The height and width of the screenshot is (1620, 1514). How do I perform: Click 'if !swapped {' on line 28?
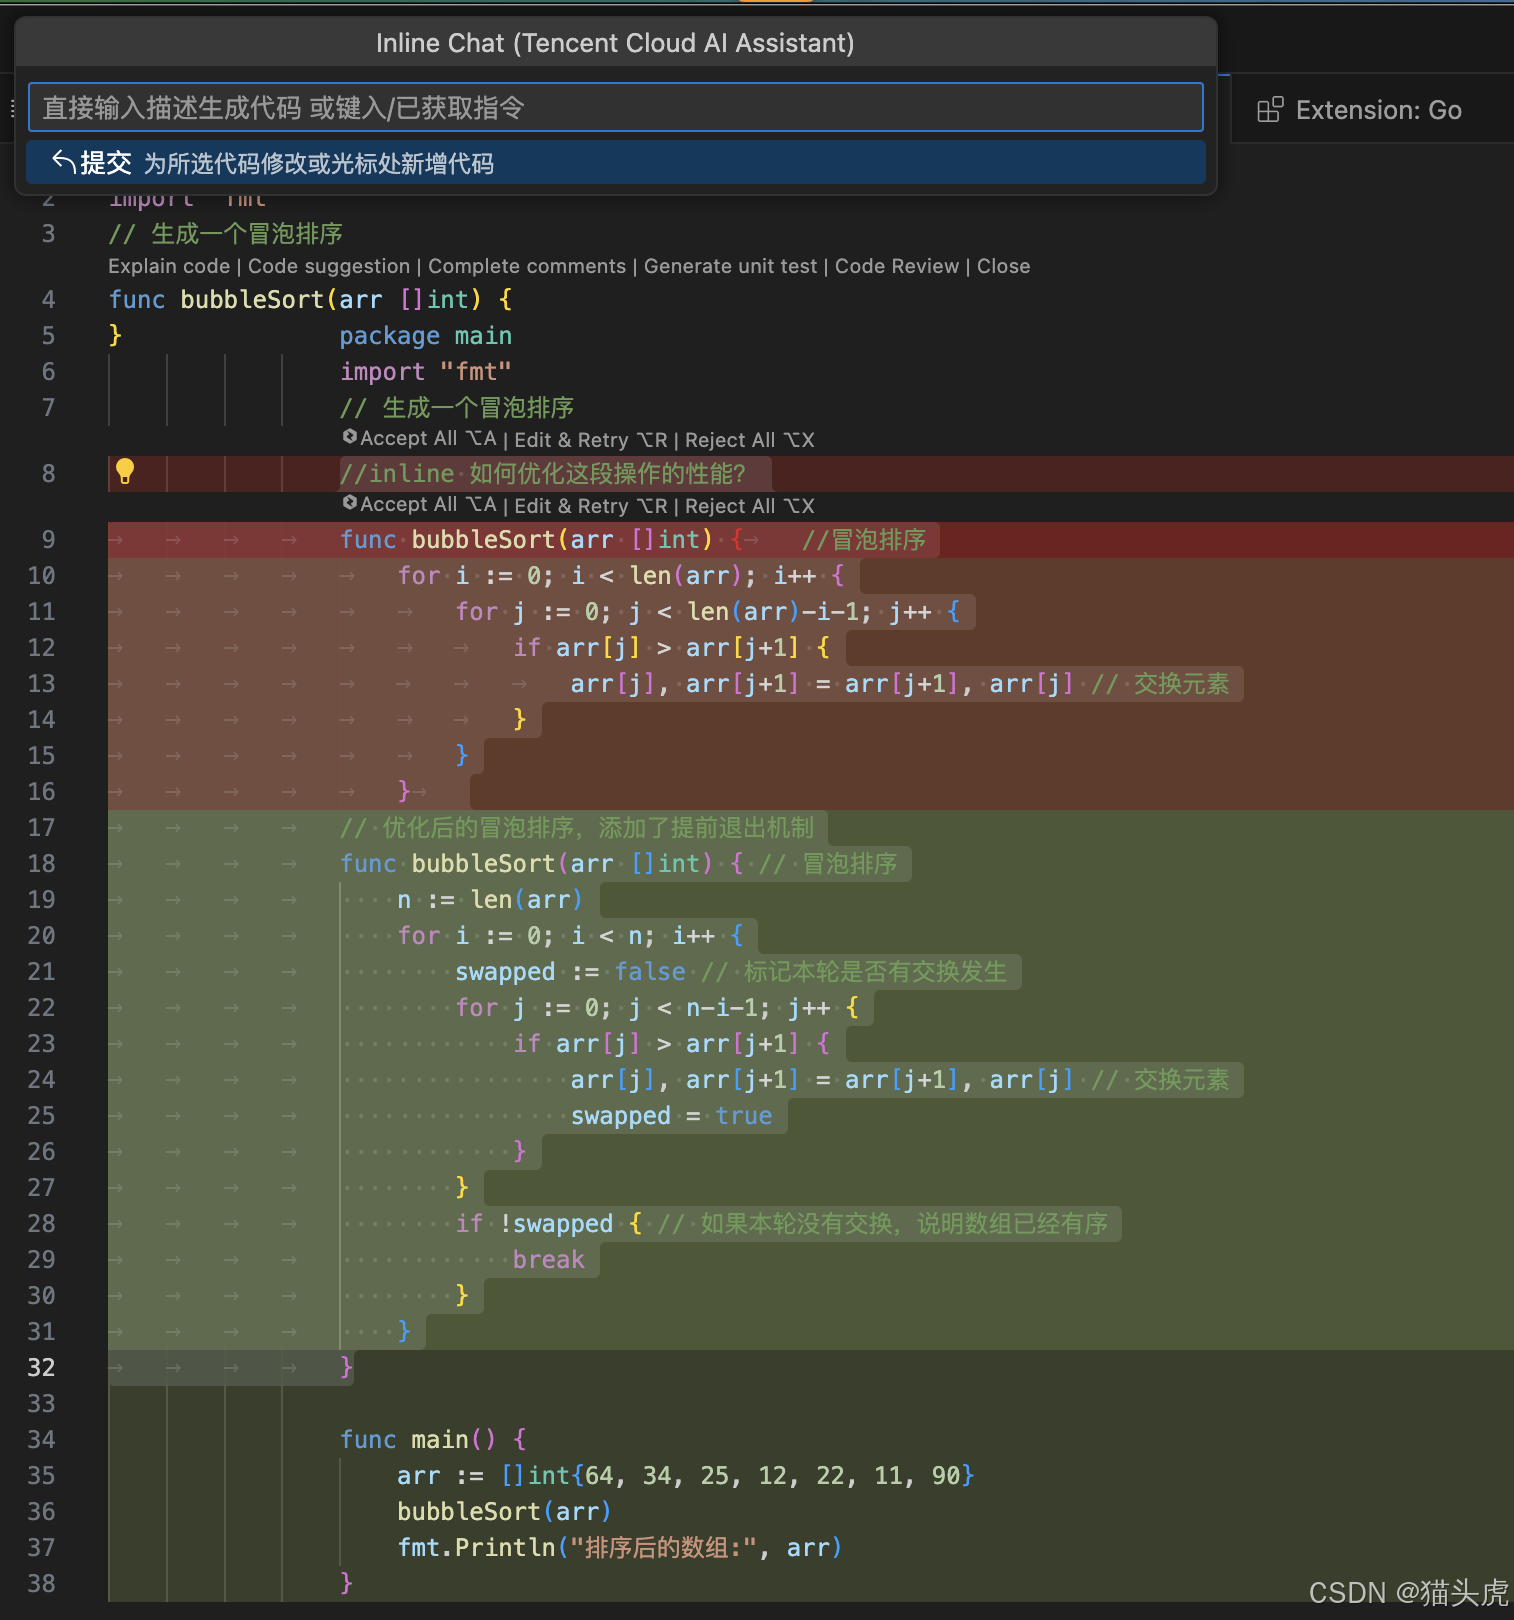pos(549,1223)
